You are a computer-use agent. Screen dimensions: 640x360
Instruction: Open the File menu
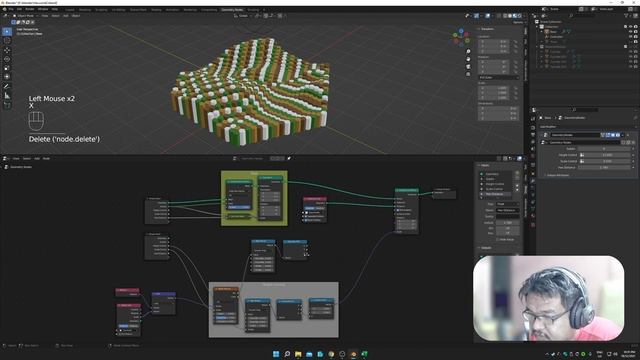click(x=11, y=9)
